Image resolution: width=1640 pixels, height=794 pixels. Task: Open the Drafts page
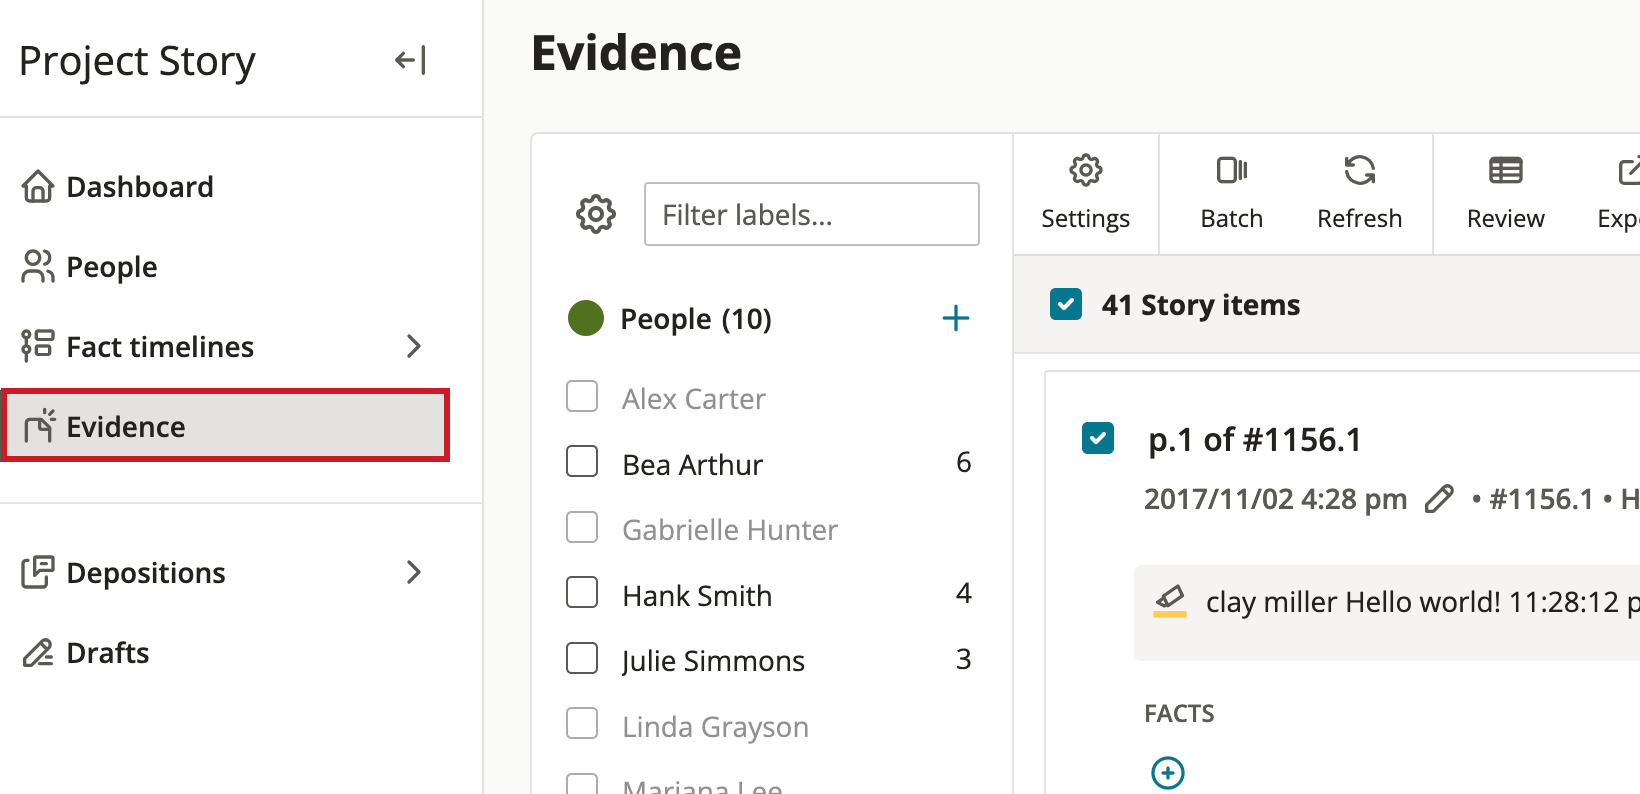tap(108, 653)
